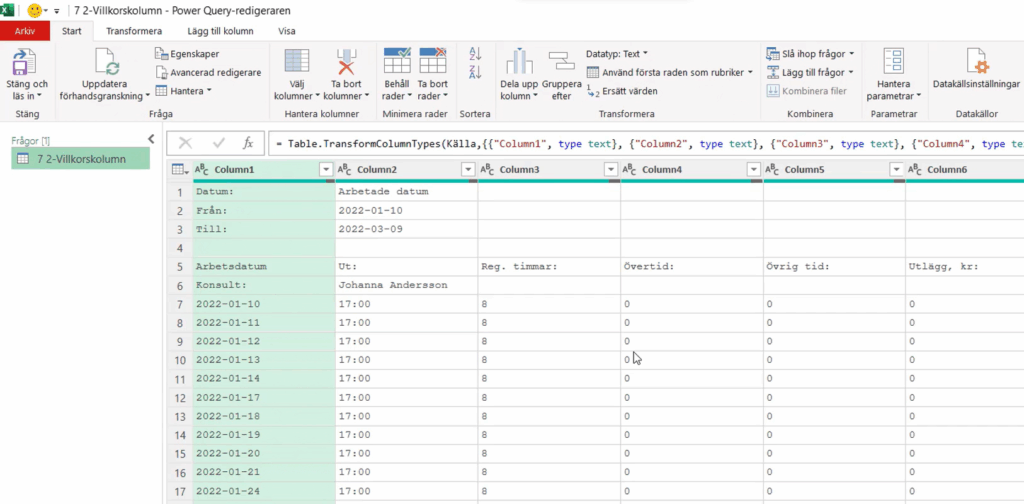The image size is (1024, 504).
Task: Select the 7 2-Villkorskolumn query
Action: click(80, 159)
